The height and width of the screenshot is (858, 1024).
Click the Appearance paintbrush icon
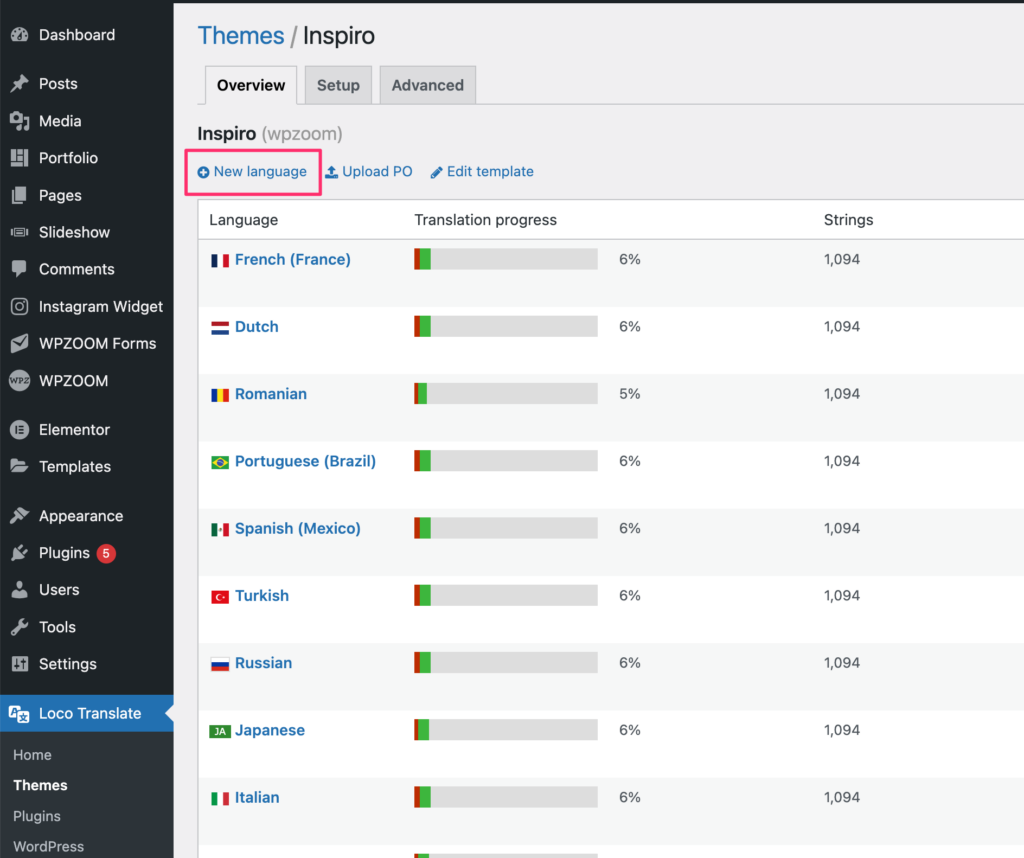pos(20,516)
